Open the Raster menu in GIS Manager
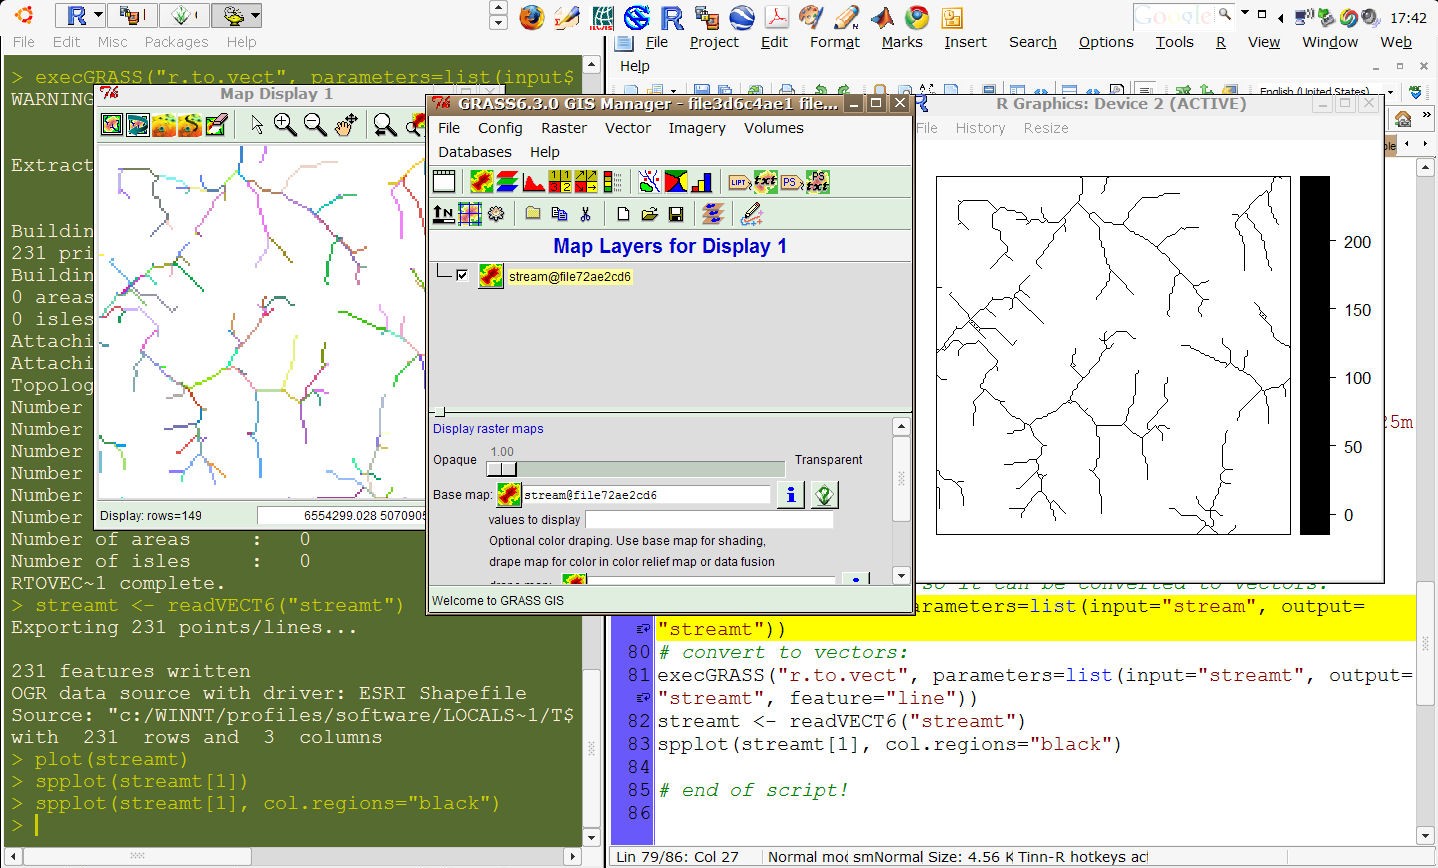Screen dimensions: 1438x868 click(x=564, y=128)
